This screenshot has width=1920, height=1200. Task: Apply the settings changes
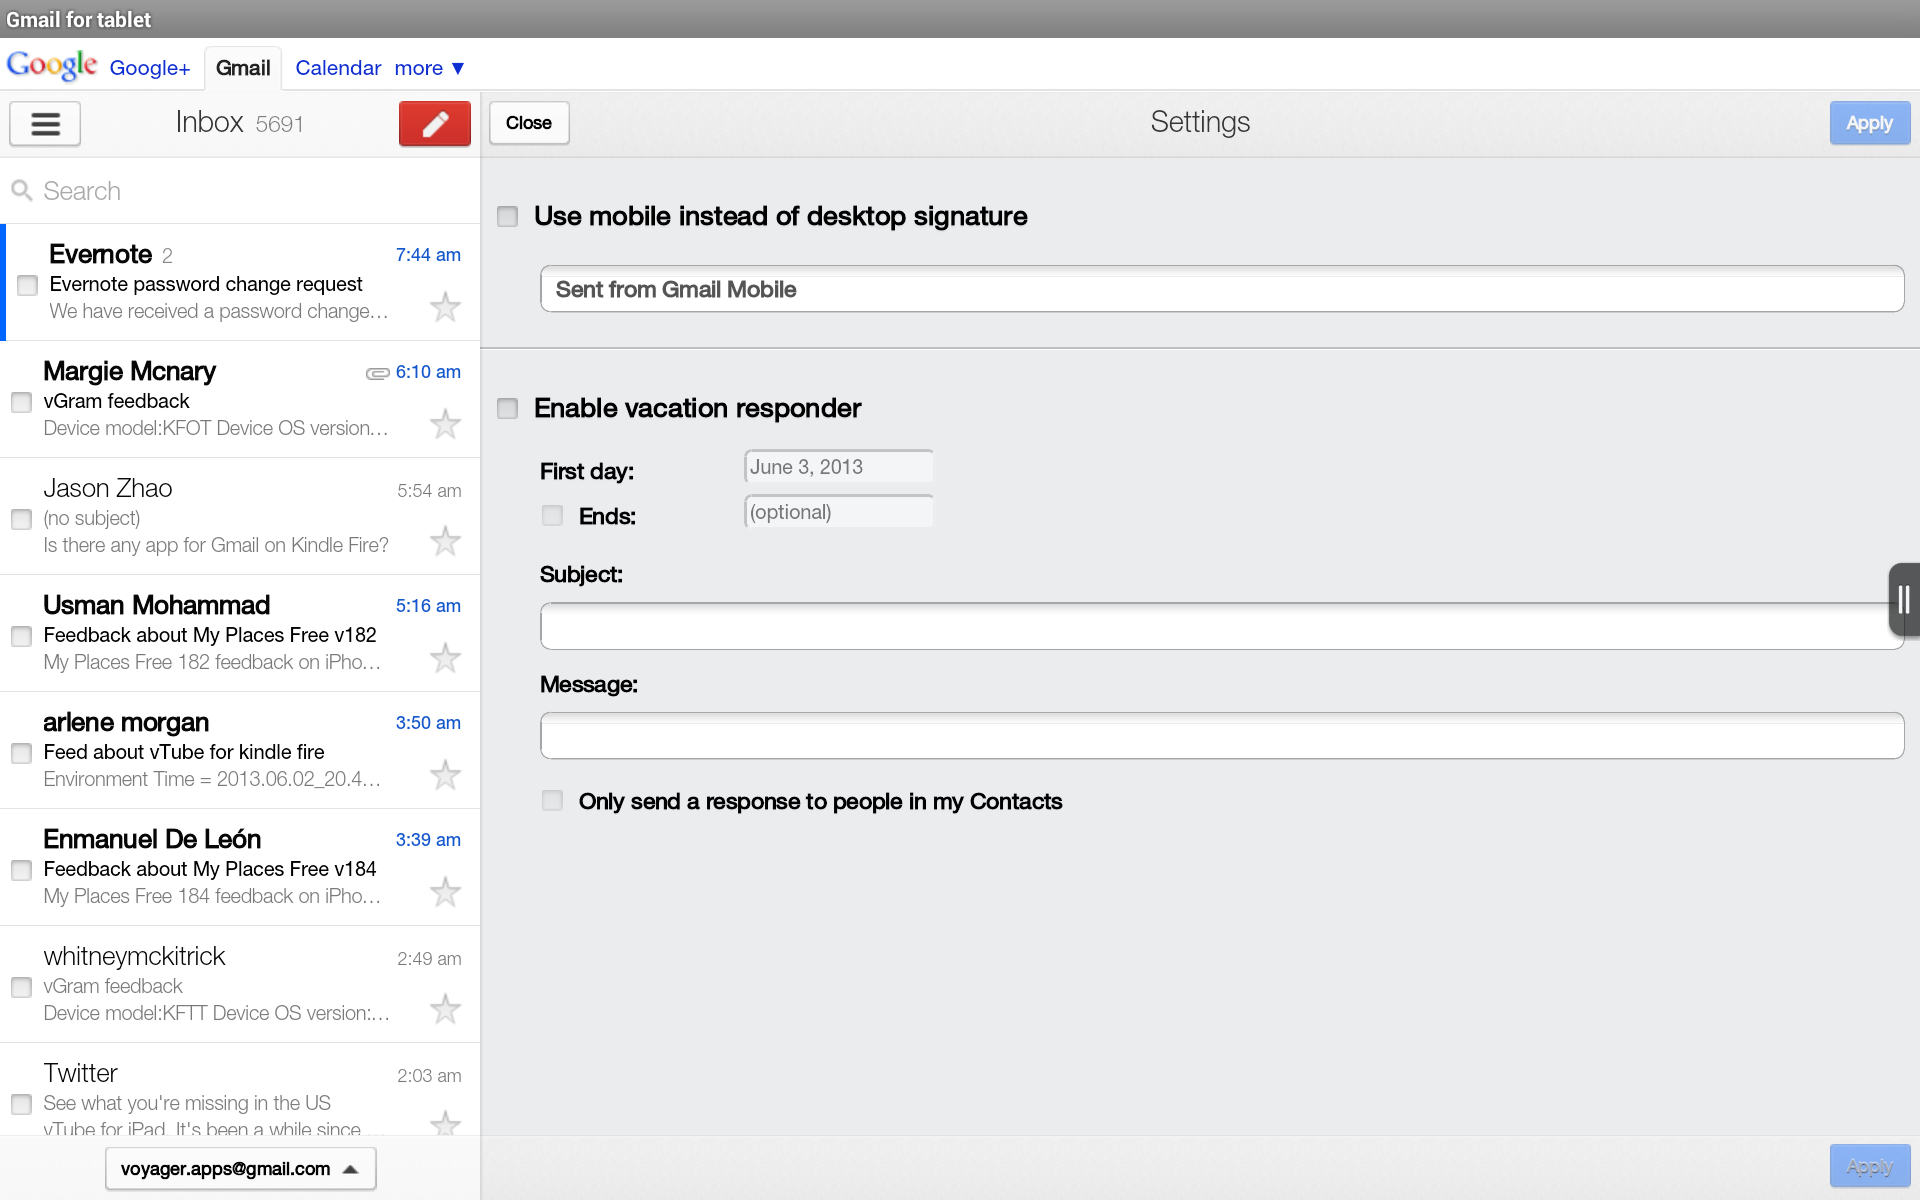[x=1869, y=122]
